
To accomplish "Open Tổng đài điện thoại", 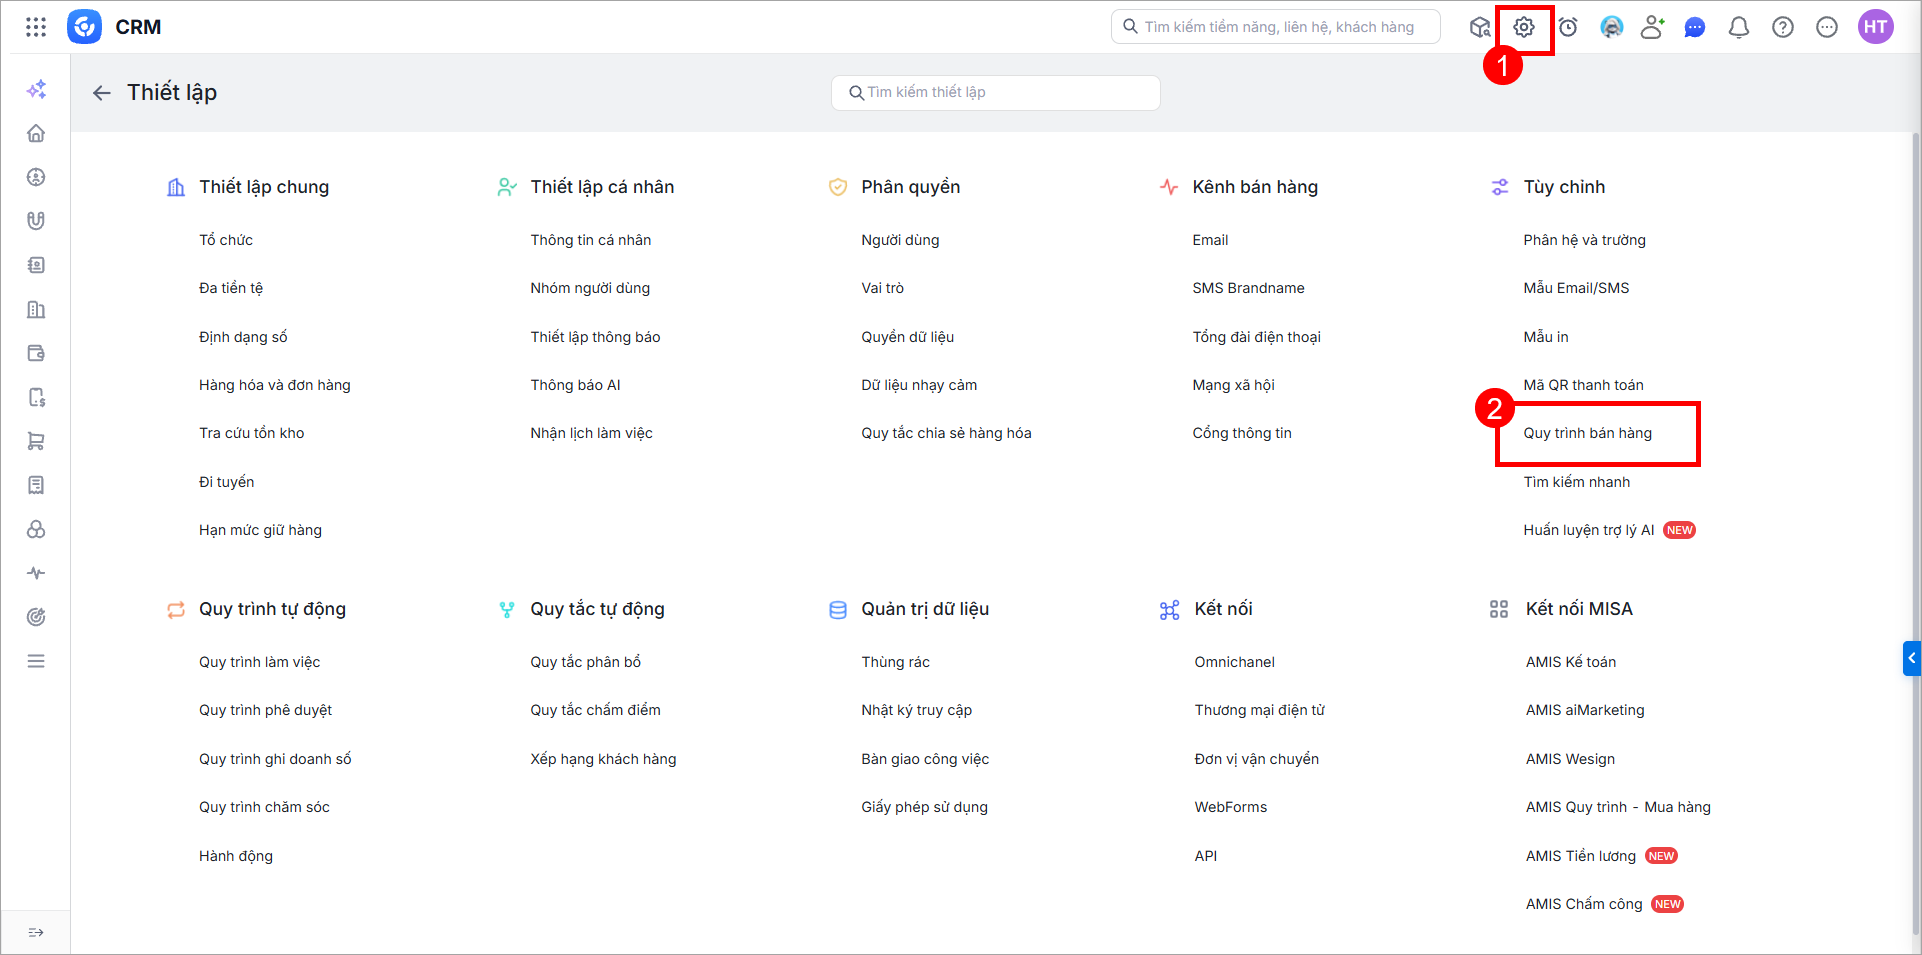I will pyautogui.click(x=1256, y=337).
